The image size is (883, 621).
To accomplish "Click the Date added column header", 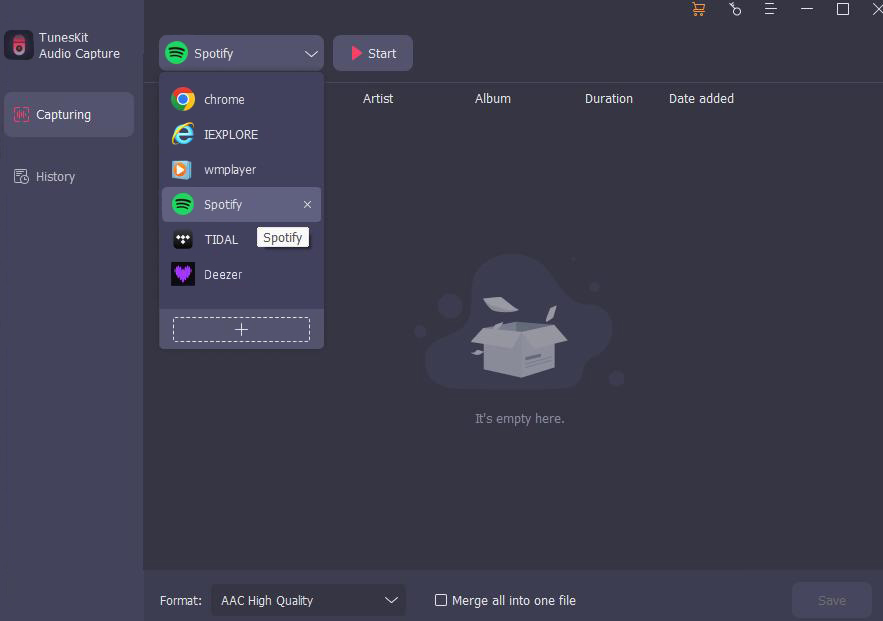I will click(701, 99).
